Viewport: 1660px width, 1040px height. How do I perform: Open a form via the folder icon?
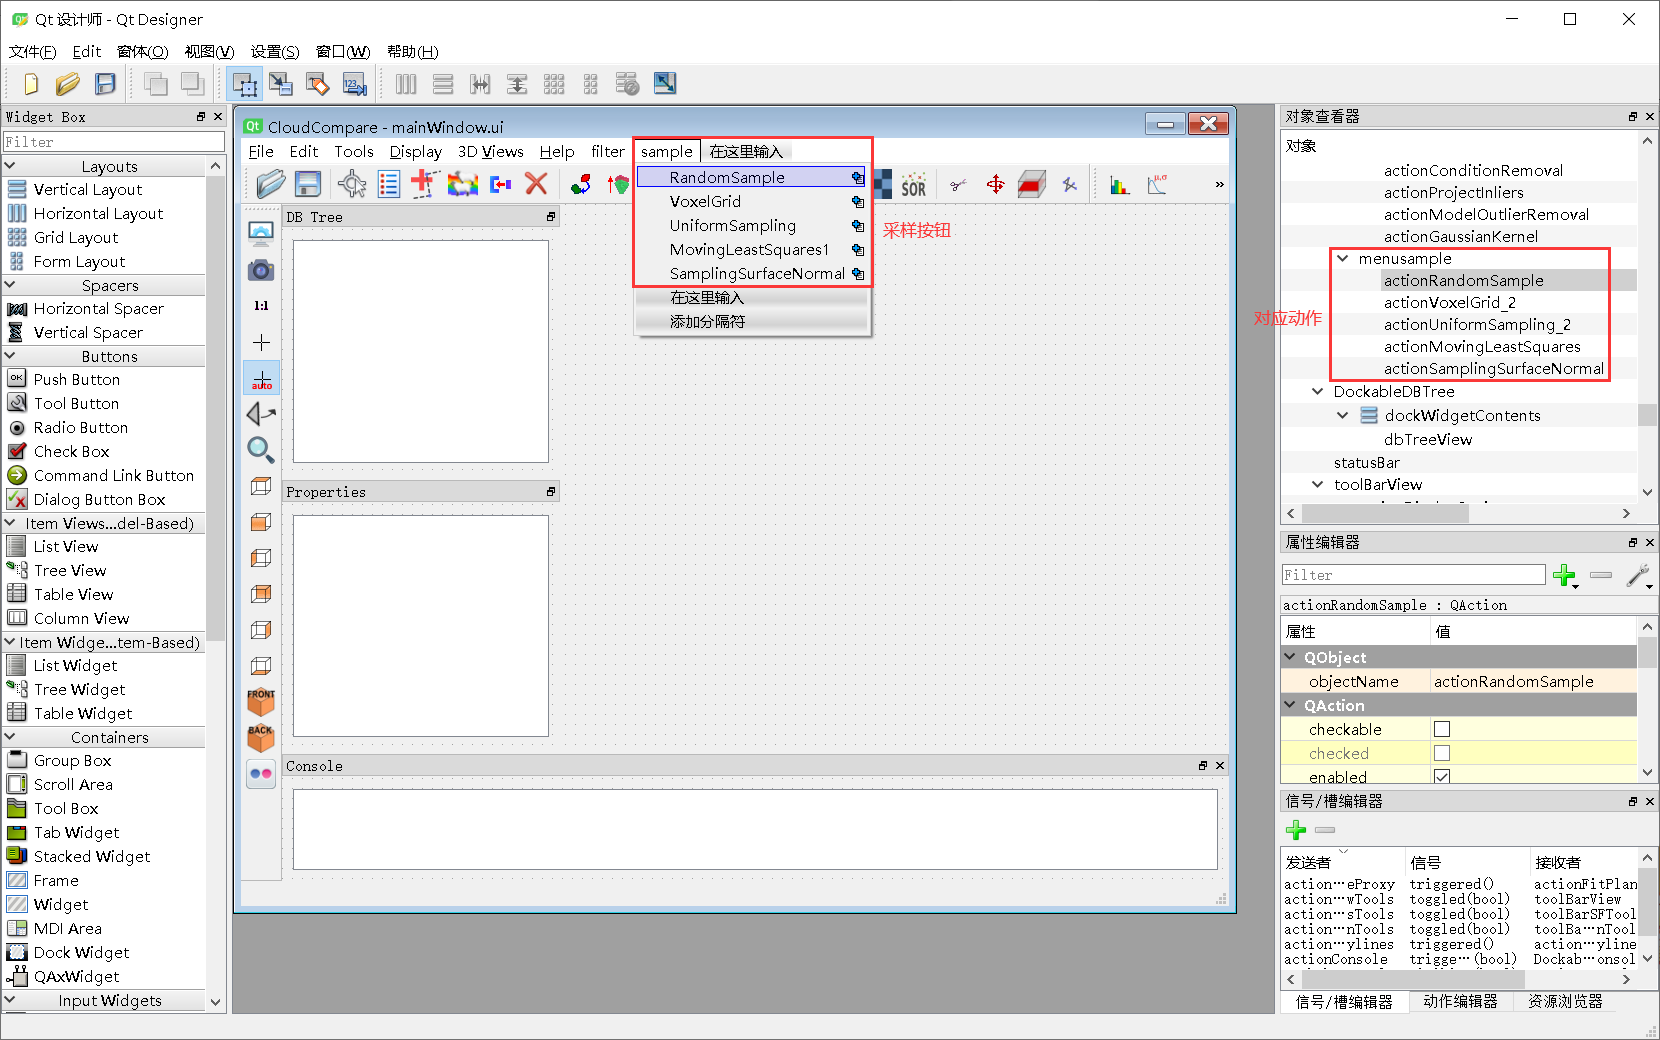[x=67, y=84]
